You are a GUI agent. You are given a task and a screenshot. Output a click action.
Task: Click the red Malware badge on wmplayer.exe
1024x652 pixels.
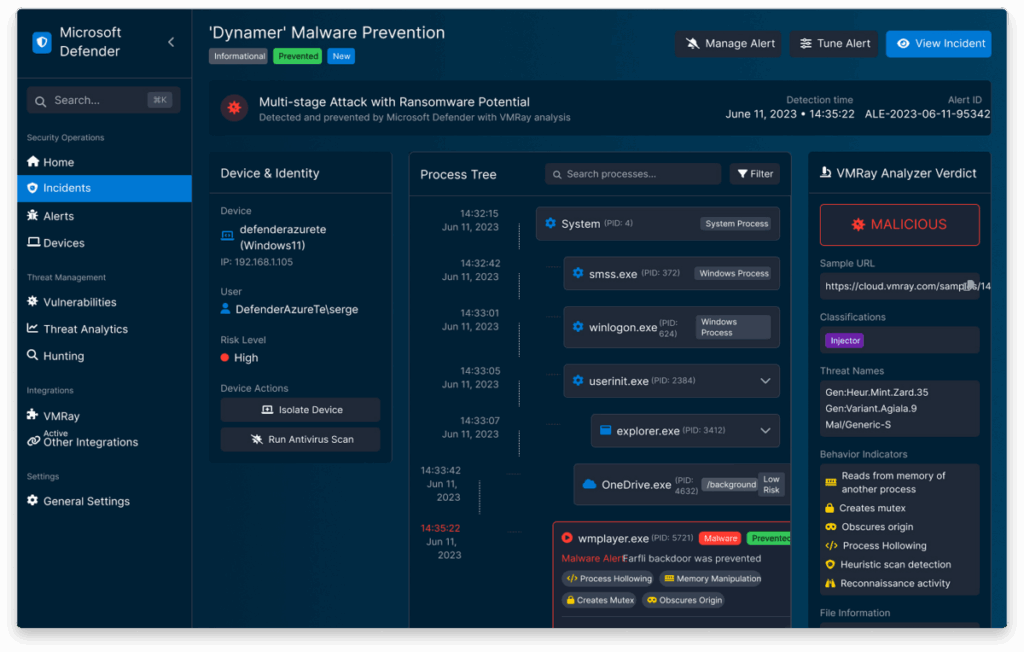coord(720,538)
